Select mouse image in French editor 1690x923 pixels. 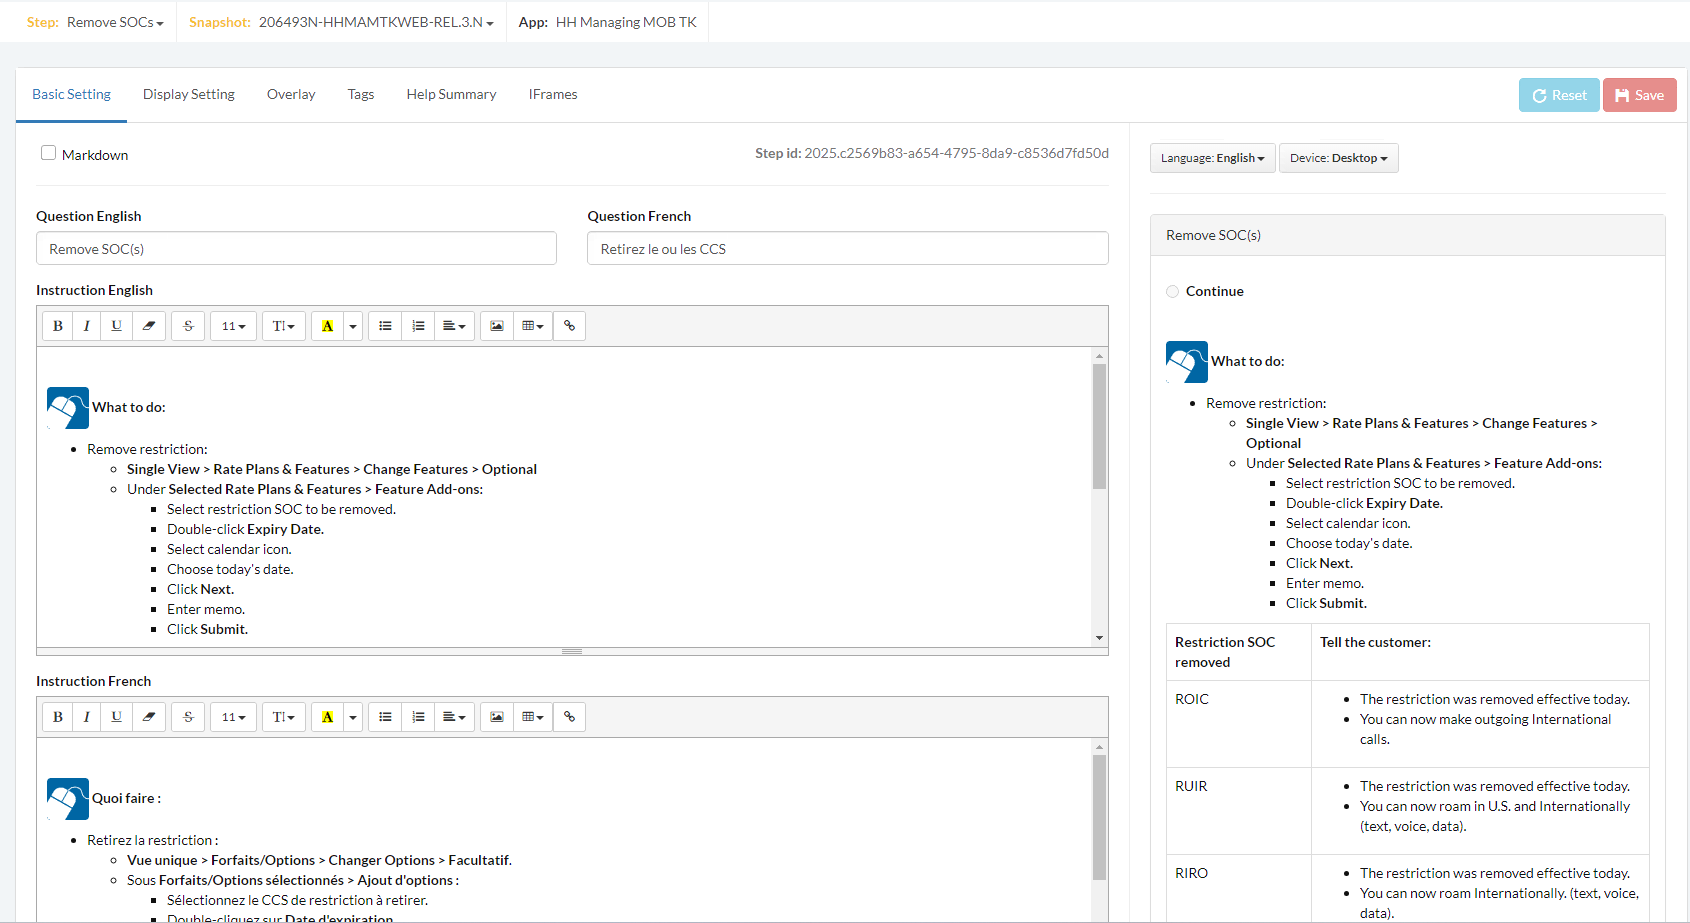68,799
